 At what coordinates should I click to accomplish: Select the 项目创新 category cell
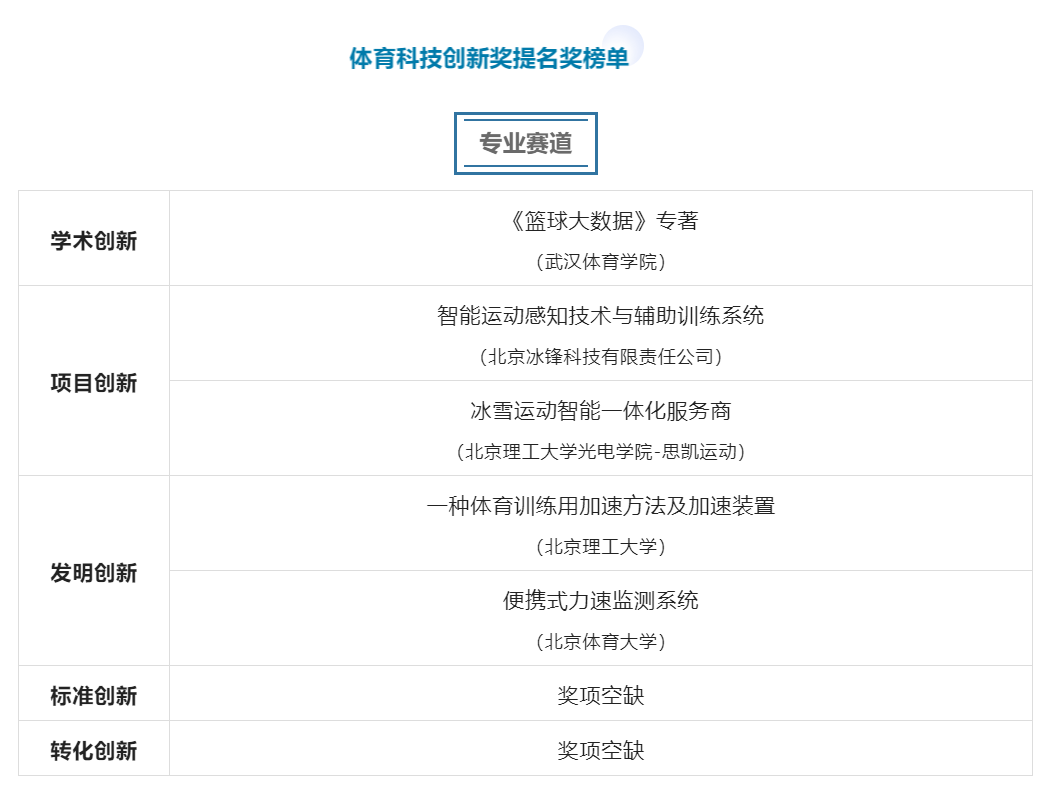click(x=94, y=381)
